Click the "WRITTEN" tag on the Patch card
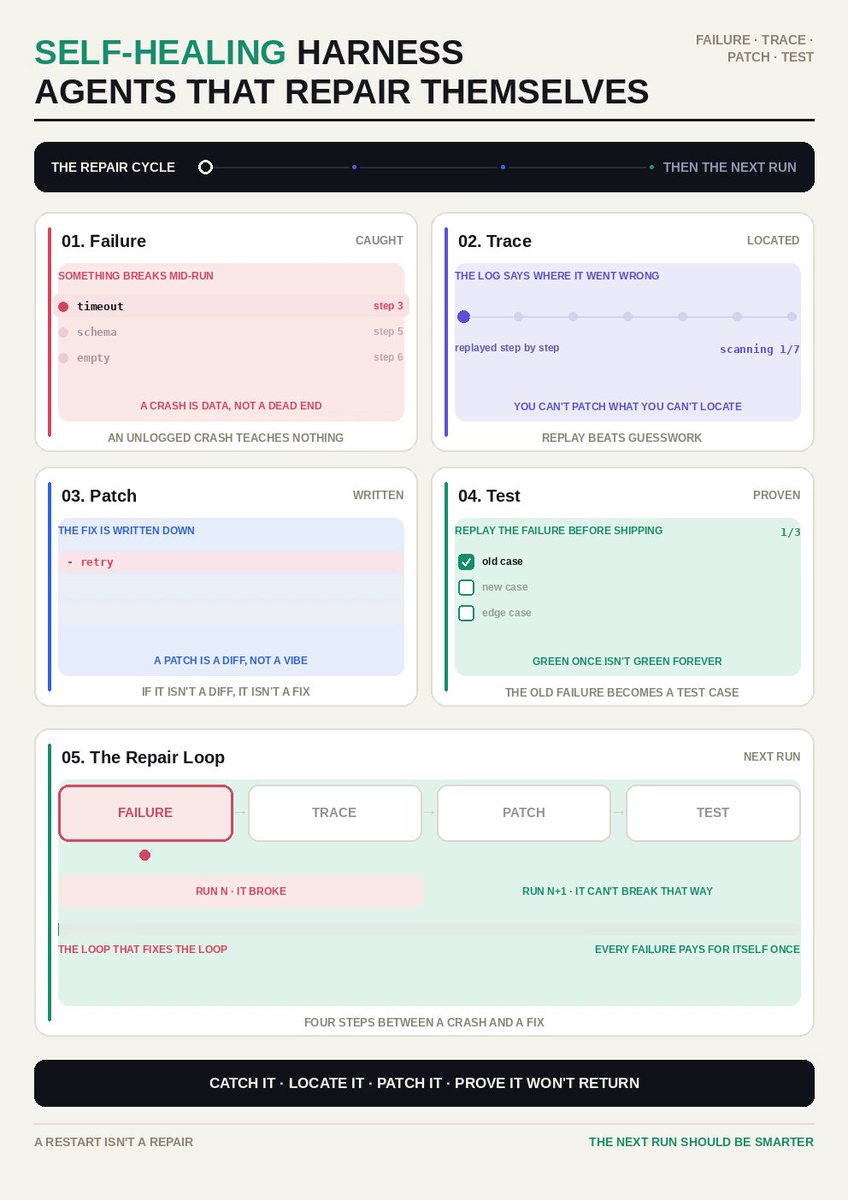Viewport: 848px width, 1200px height. 378,495
